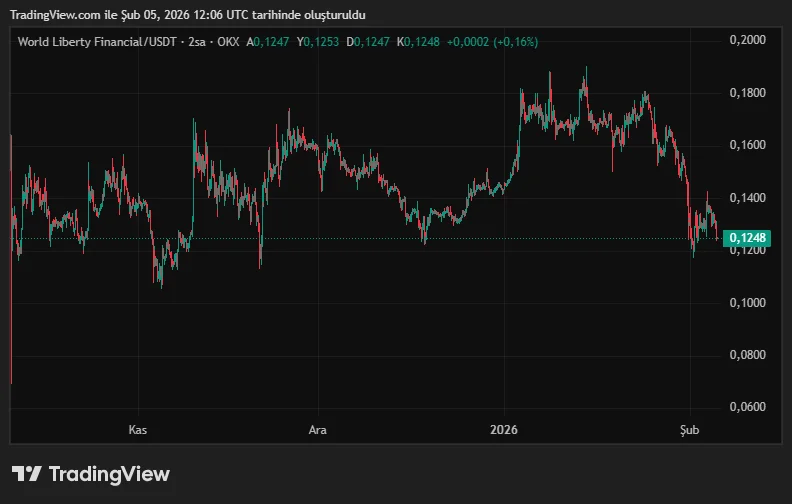Click the 0,1800 price scale label
The image size is (792, 504).
(748, 93)
